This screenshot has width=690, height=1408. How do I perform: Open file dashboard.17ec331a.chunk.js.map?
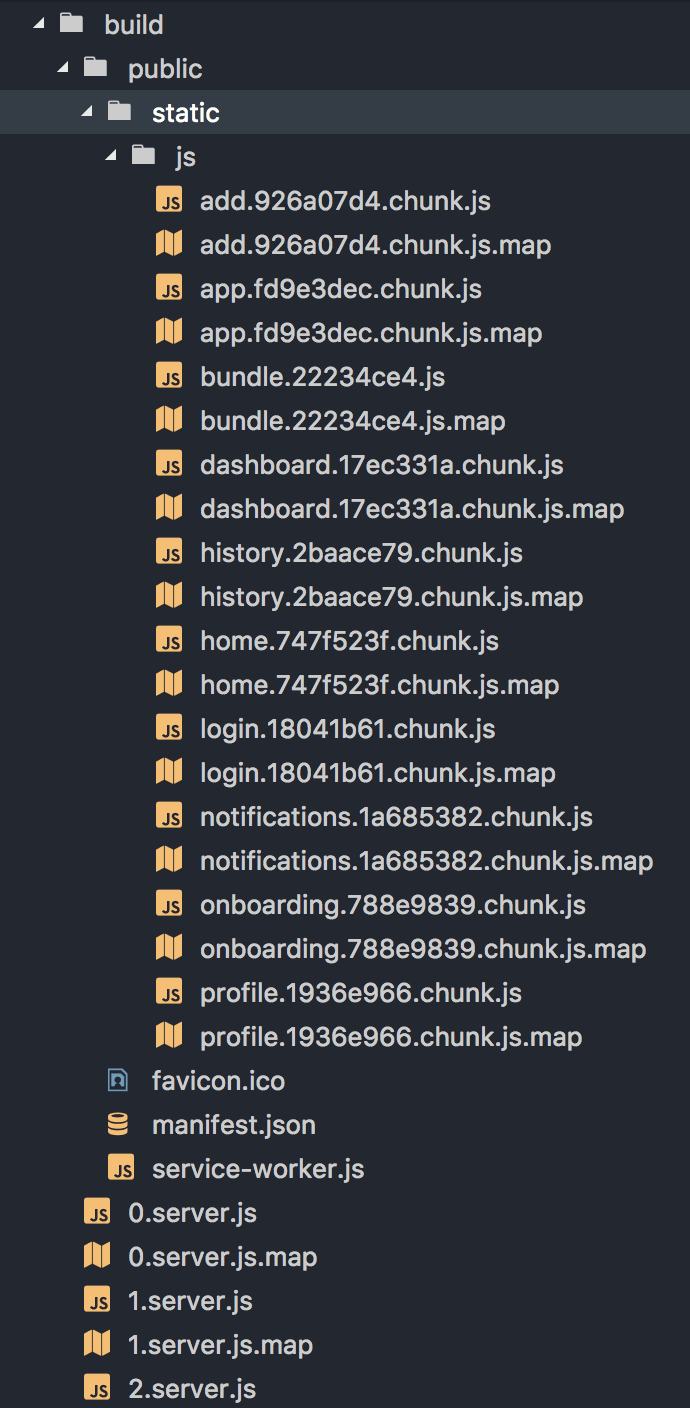[x=412, y=509]
